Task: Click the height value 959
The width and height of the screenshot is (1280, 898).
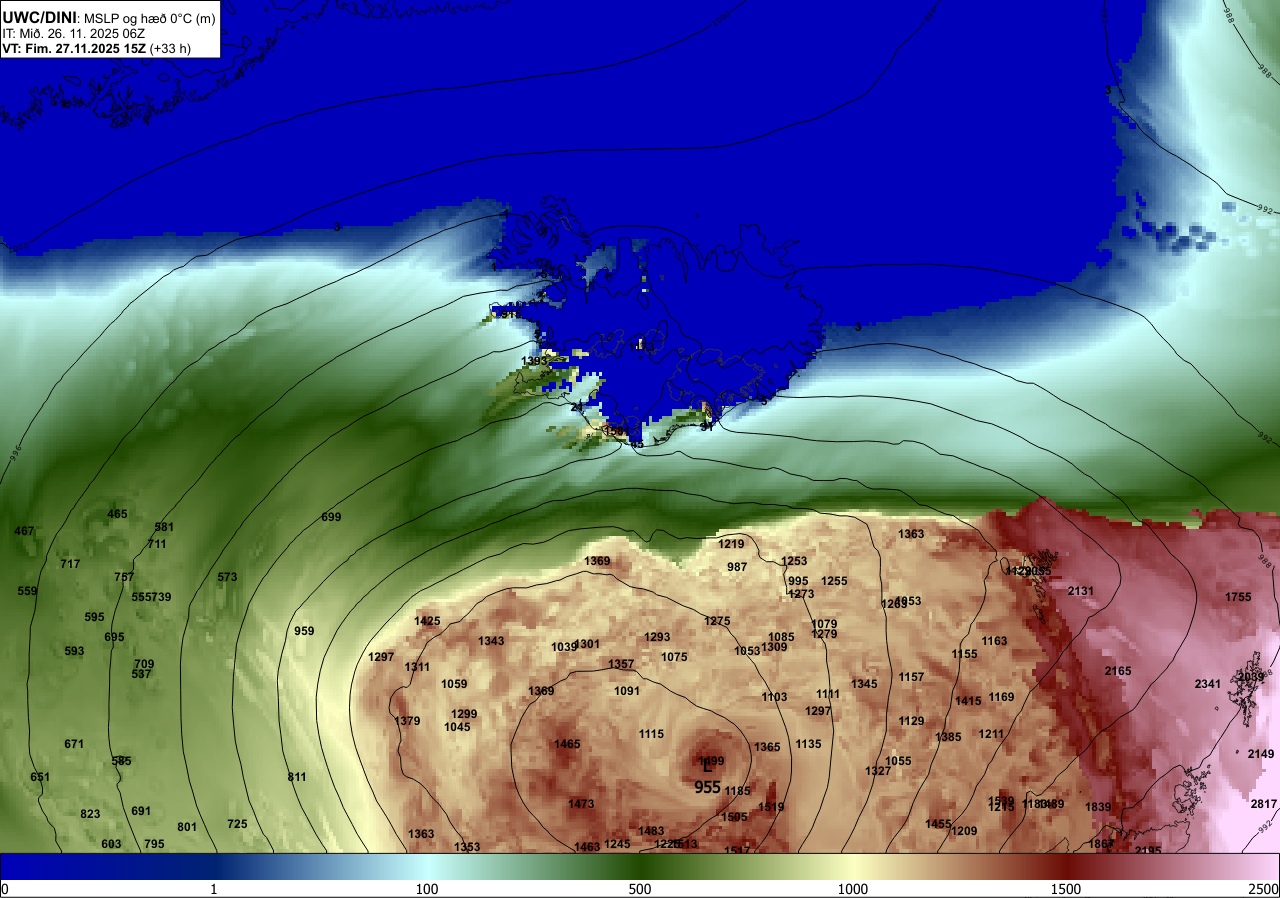Action: [304, 631]
